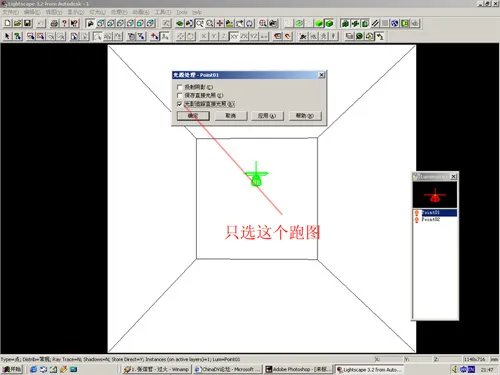Click the speaker icon at toolbar end

(415, 23)
